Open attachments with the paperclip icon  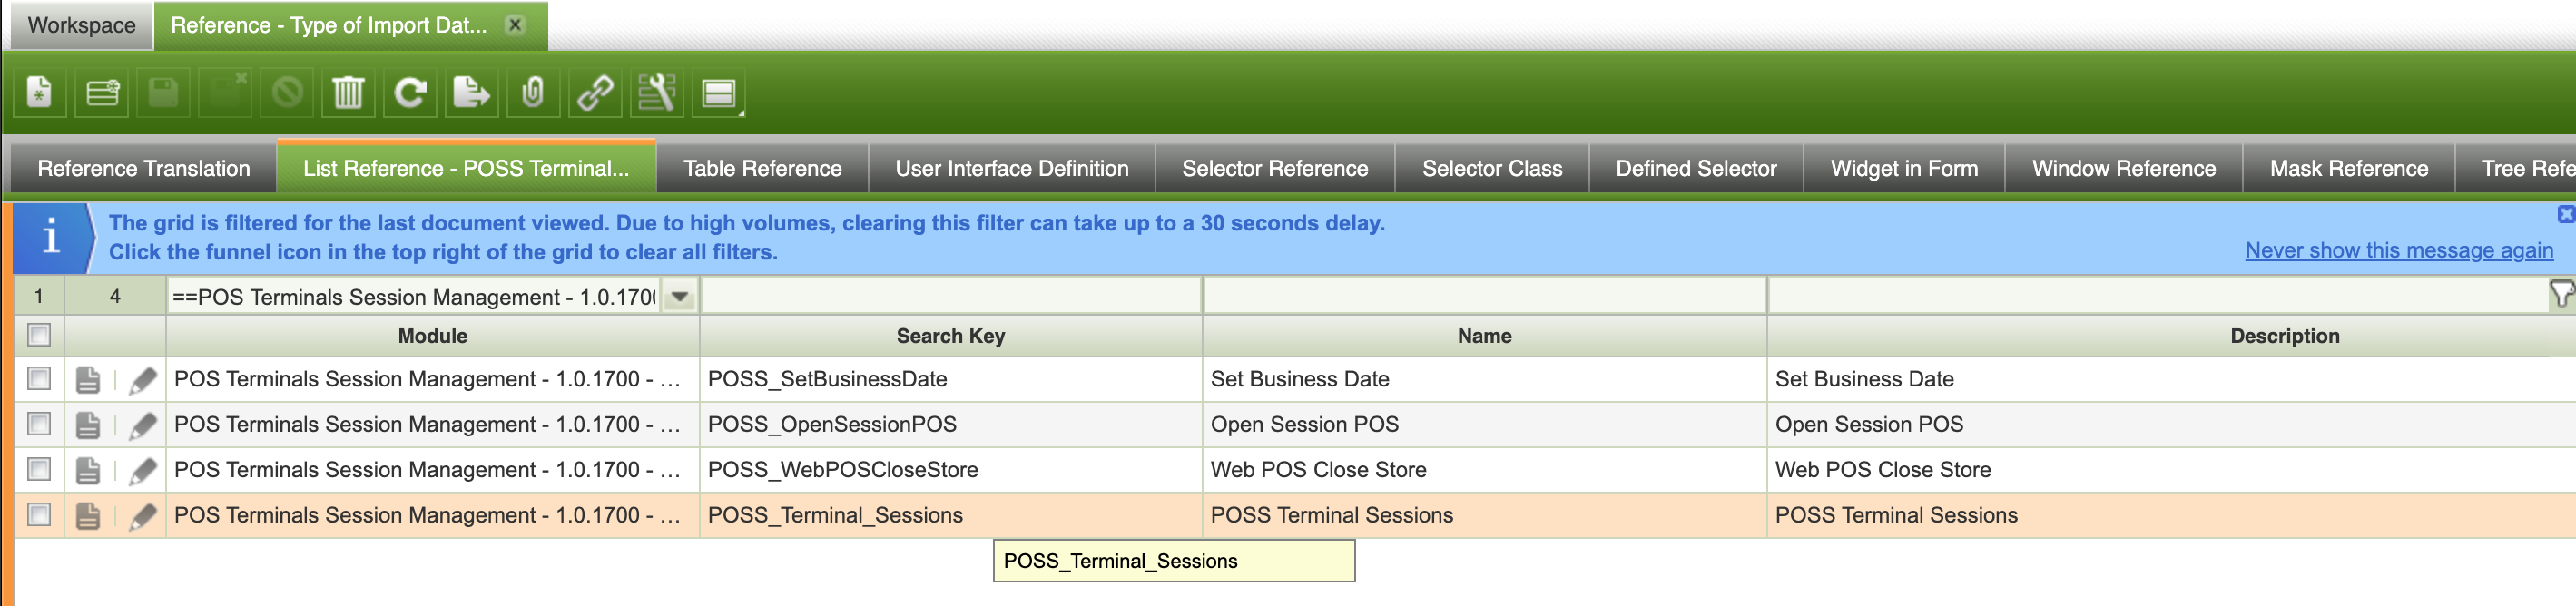coord(533,94)
